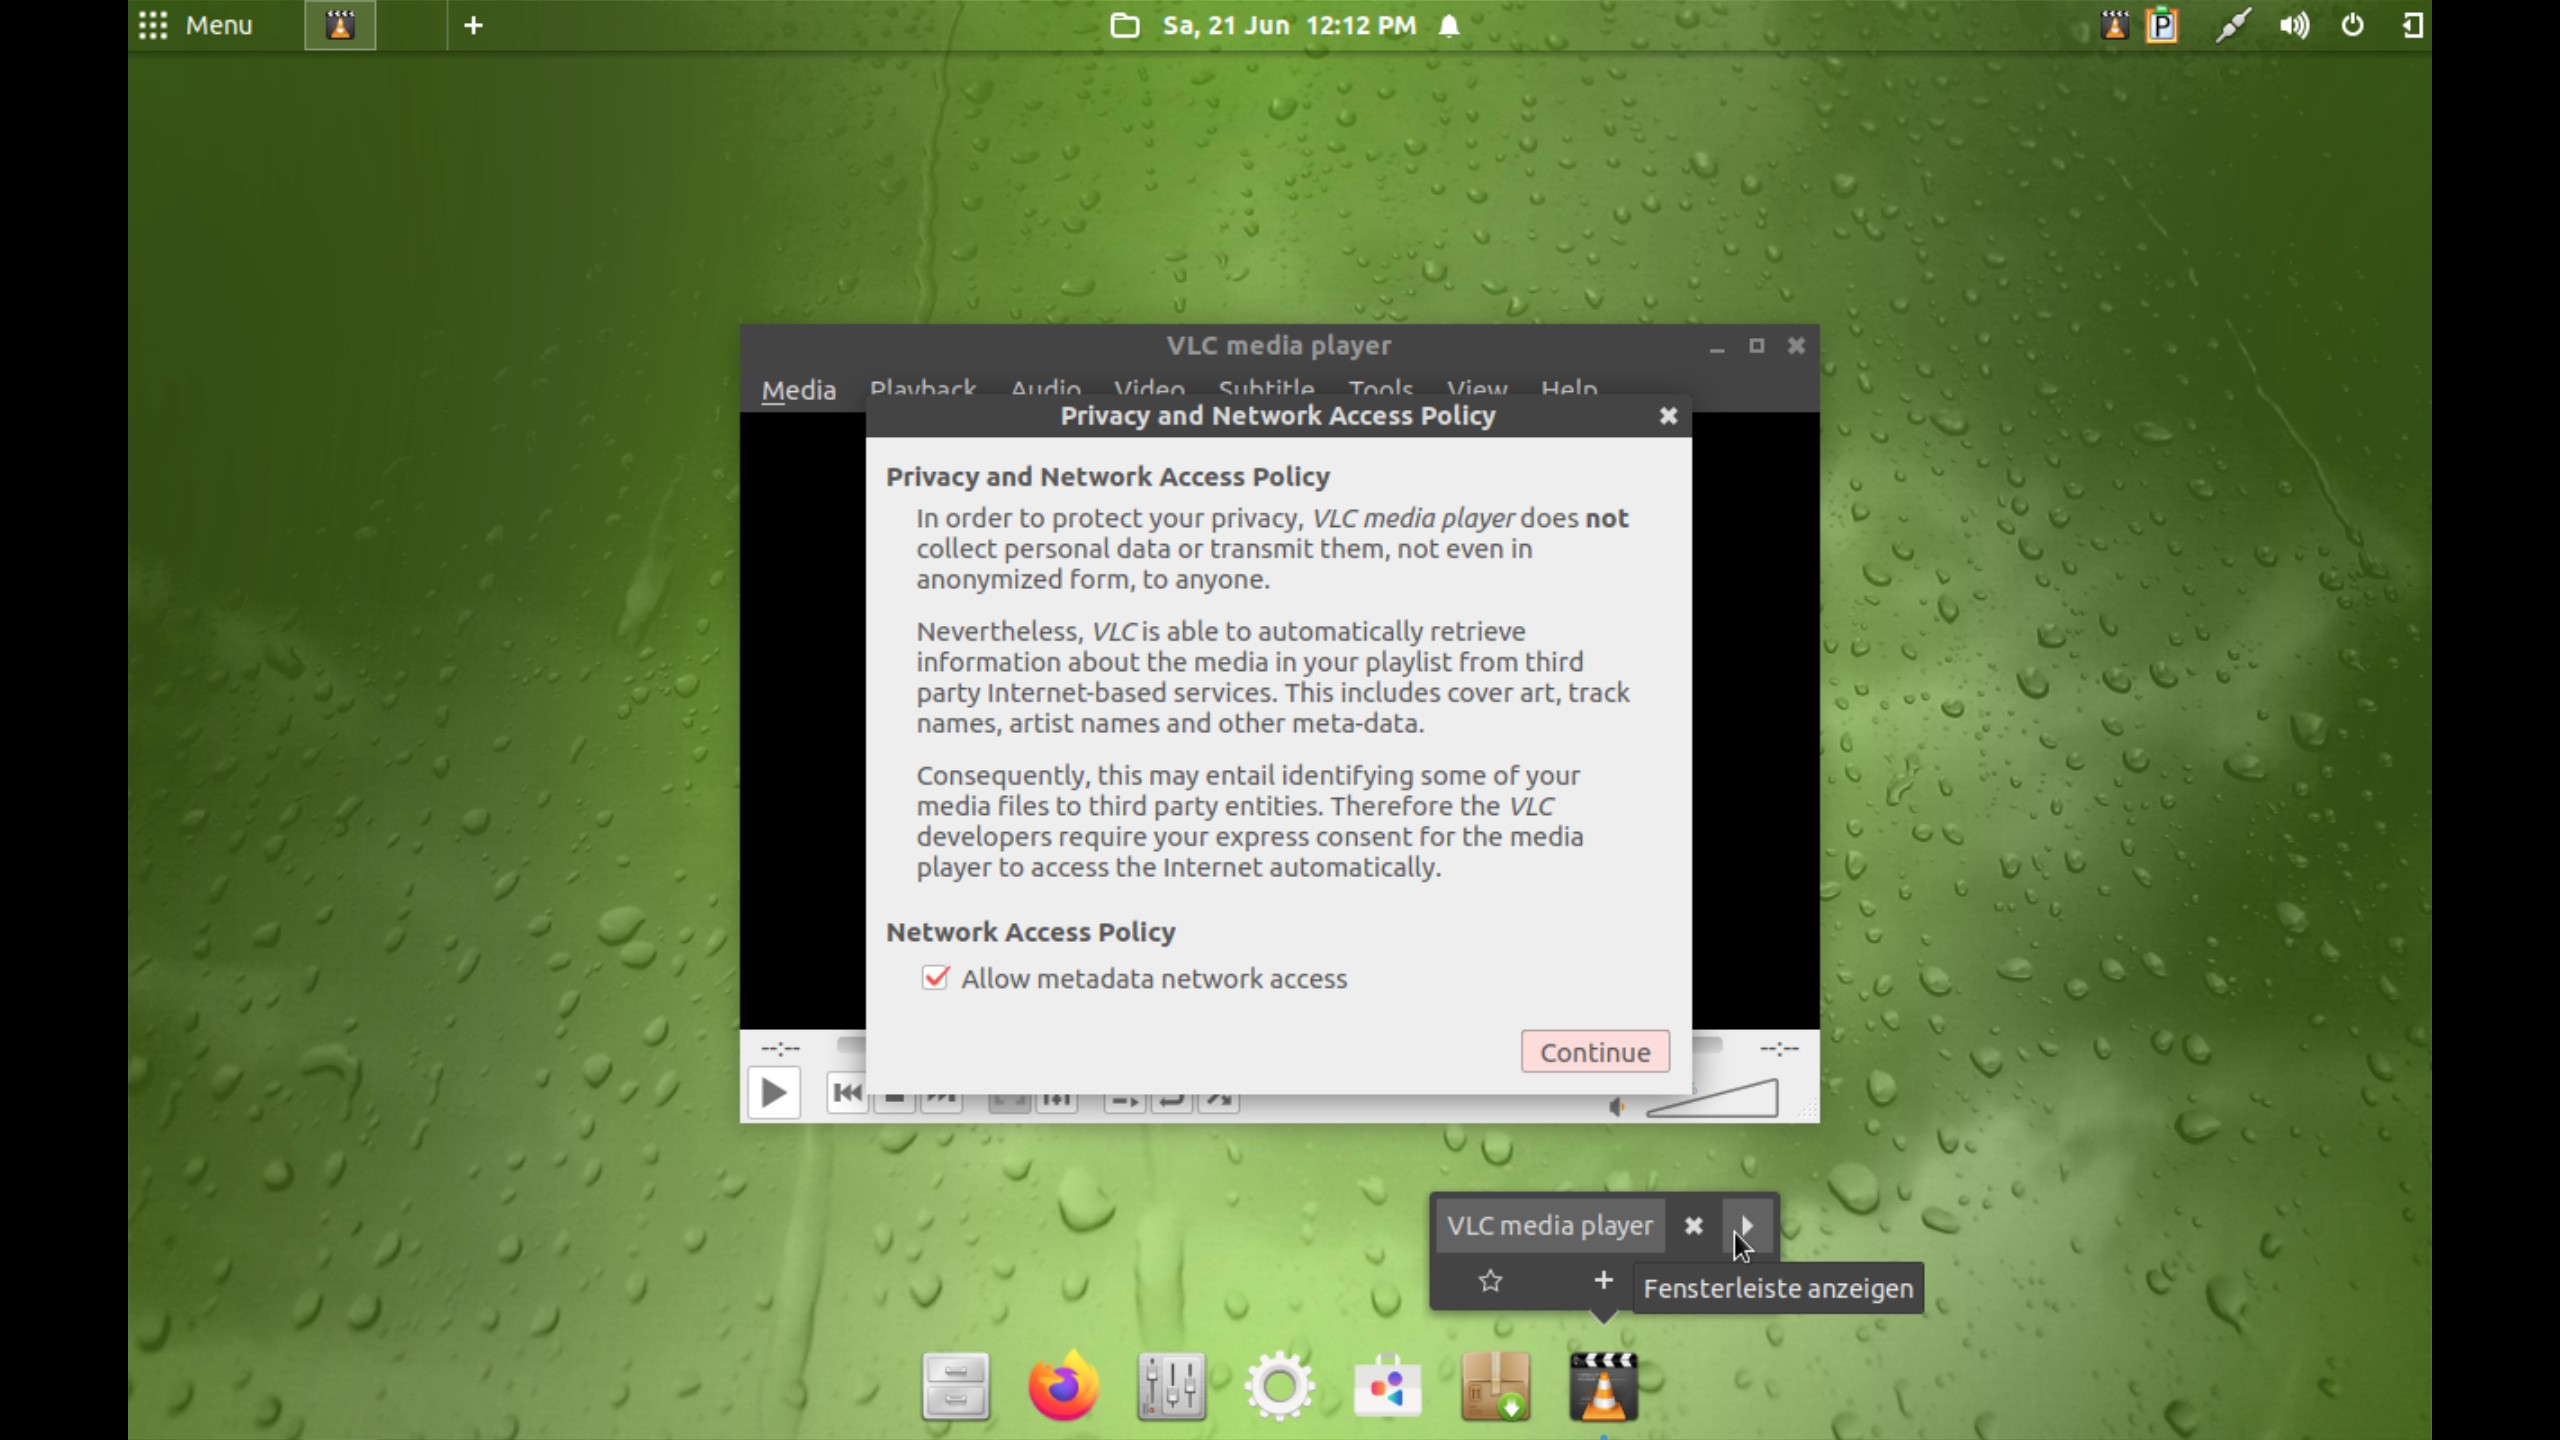Click the VLC remaining time label
This screenshot has width=2560, height=1440.
pyautogui.click(x=1779, y=1049)
